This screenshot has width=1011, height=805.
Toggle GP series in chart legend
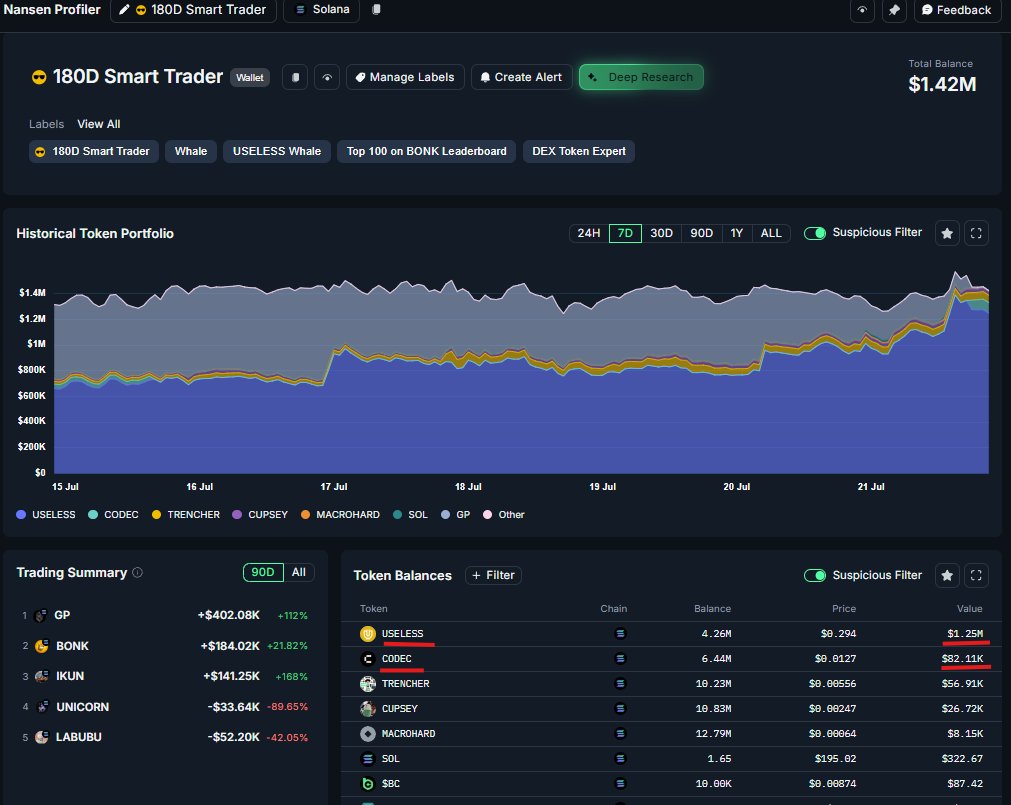[x=455, y=515]
